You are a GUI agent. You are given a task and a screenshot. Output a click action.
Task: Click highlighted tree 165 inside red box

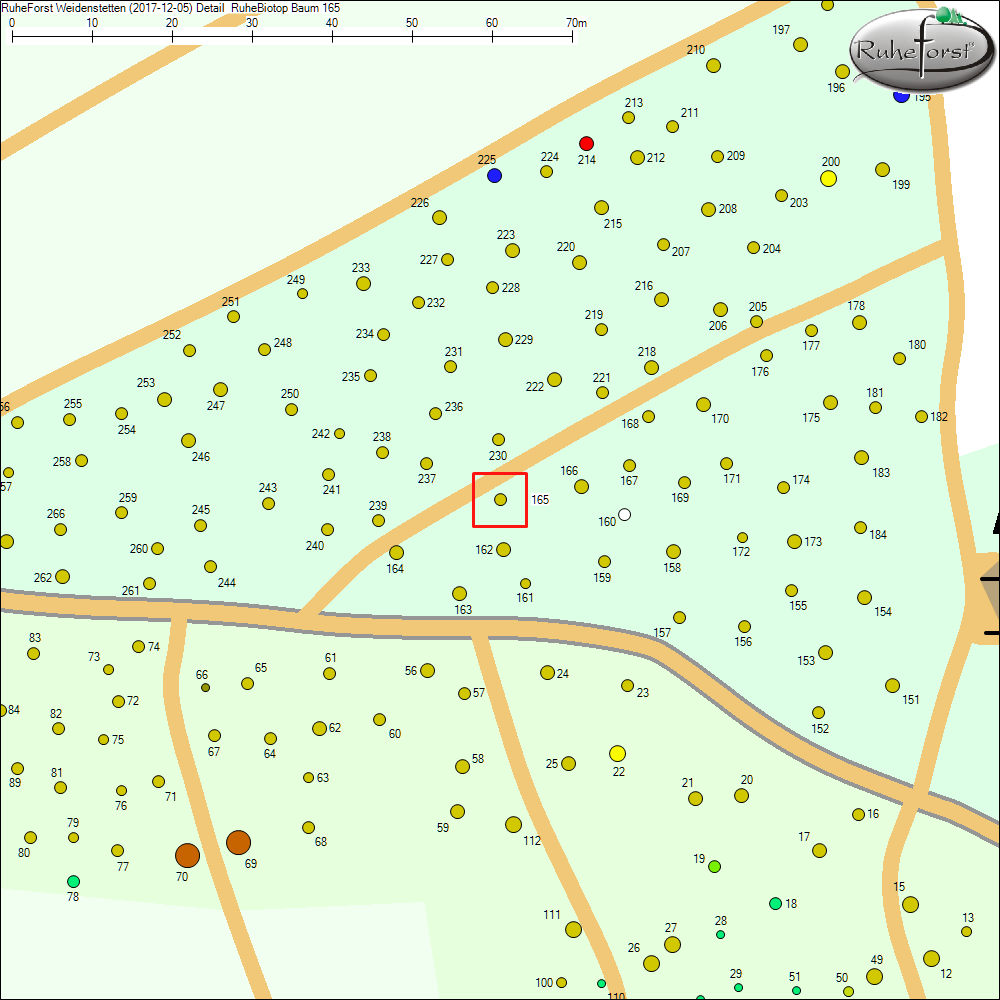[500, 499]
